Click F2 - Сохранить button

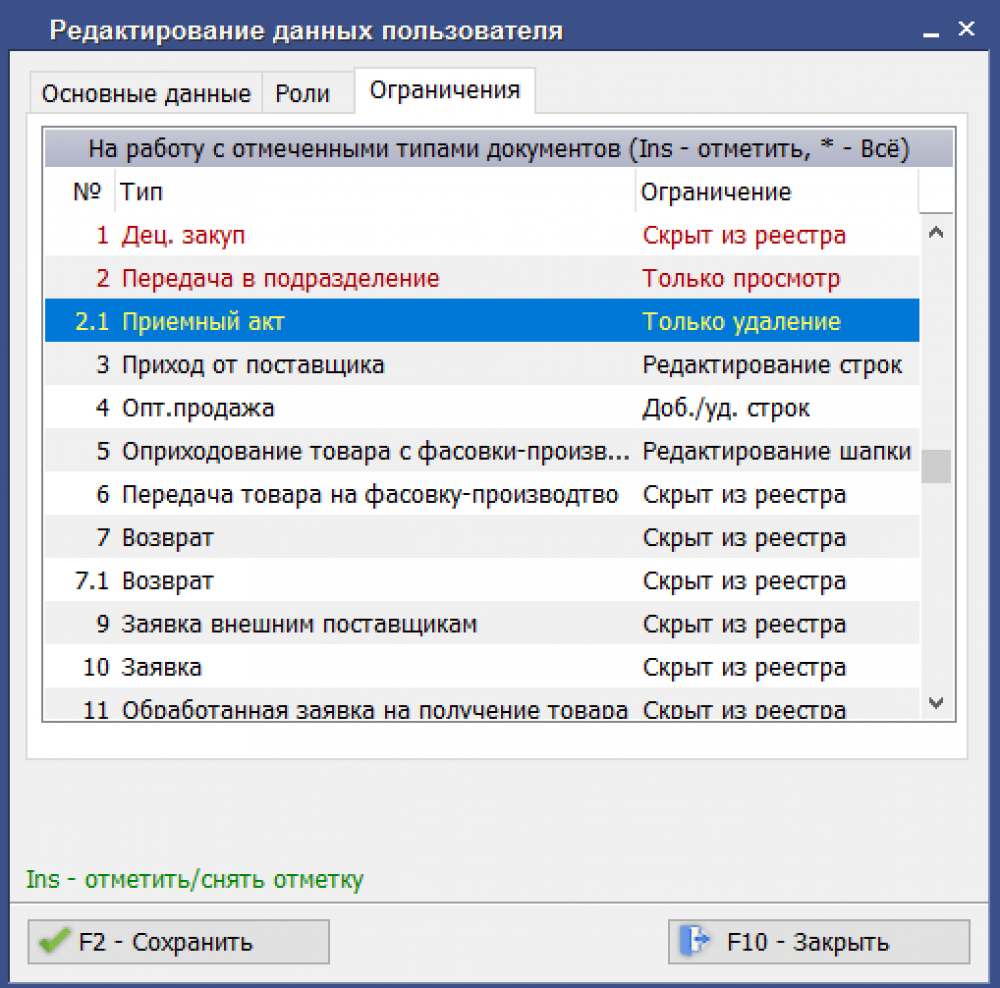tap(179, 941)
